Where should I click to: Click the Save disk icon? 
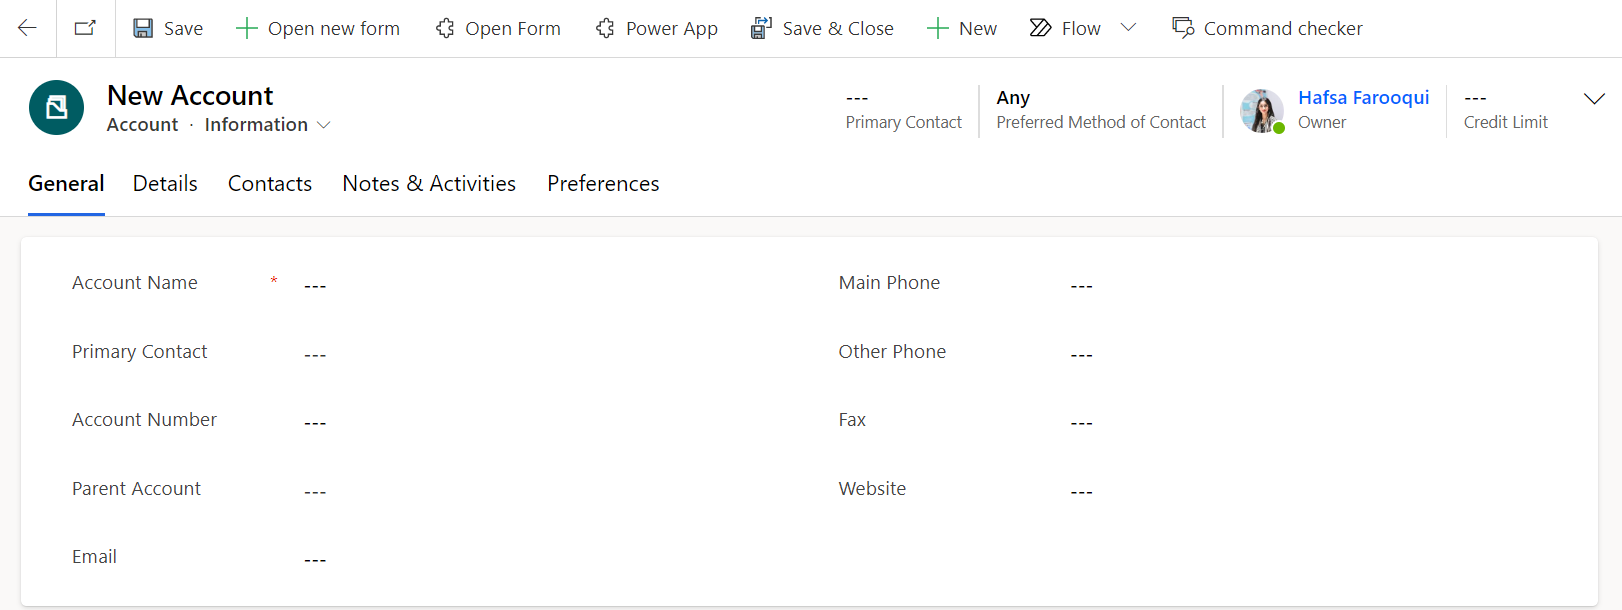coord(142,27)
